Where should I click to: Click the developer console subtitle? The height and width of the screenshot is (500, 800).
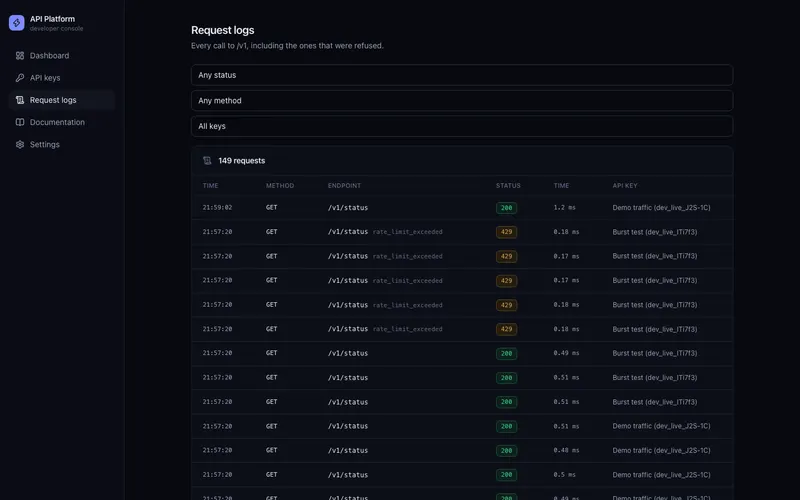56,29
